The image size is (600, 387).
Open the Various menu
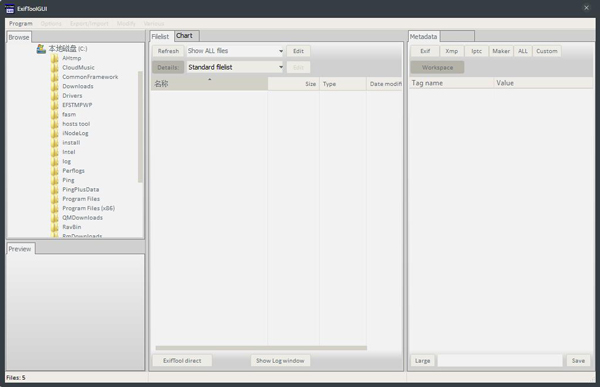pos(154,23)
